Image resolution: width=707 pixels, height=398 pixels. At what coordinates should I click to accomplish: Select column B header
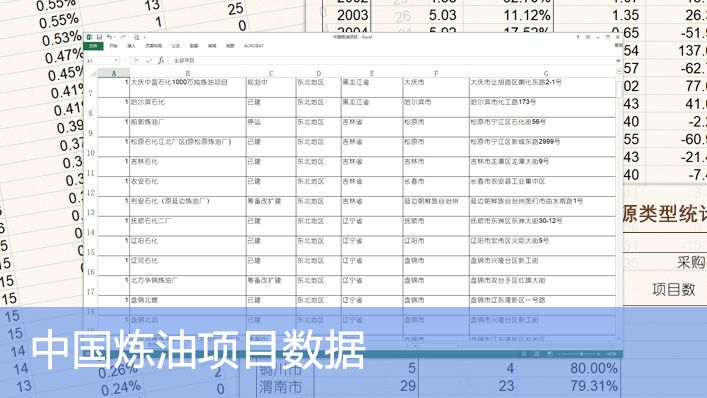coord(188,73)
